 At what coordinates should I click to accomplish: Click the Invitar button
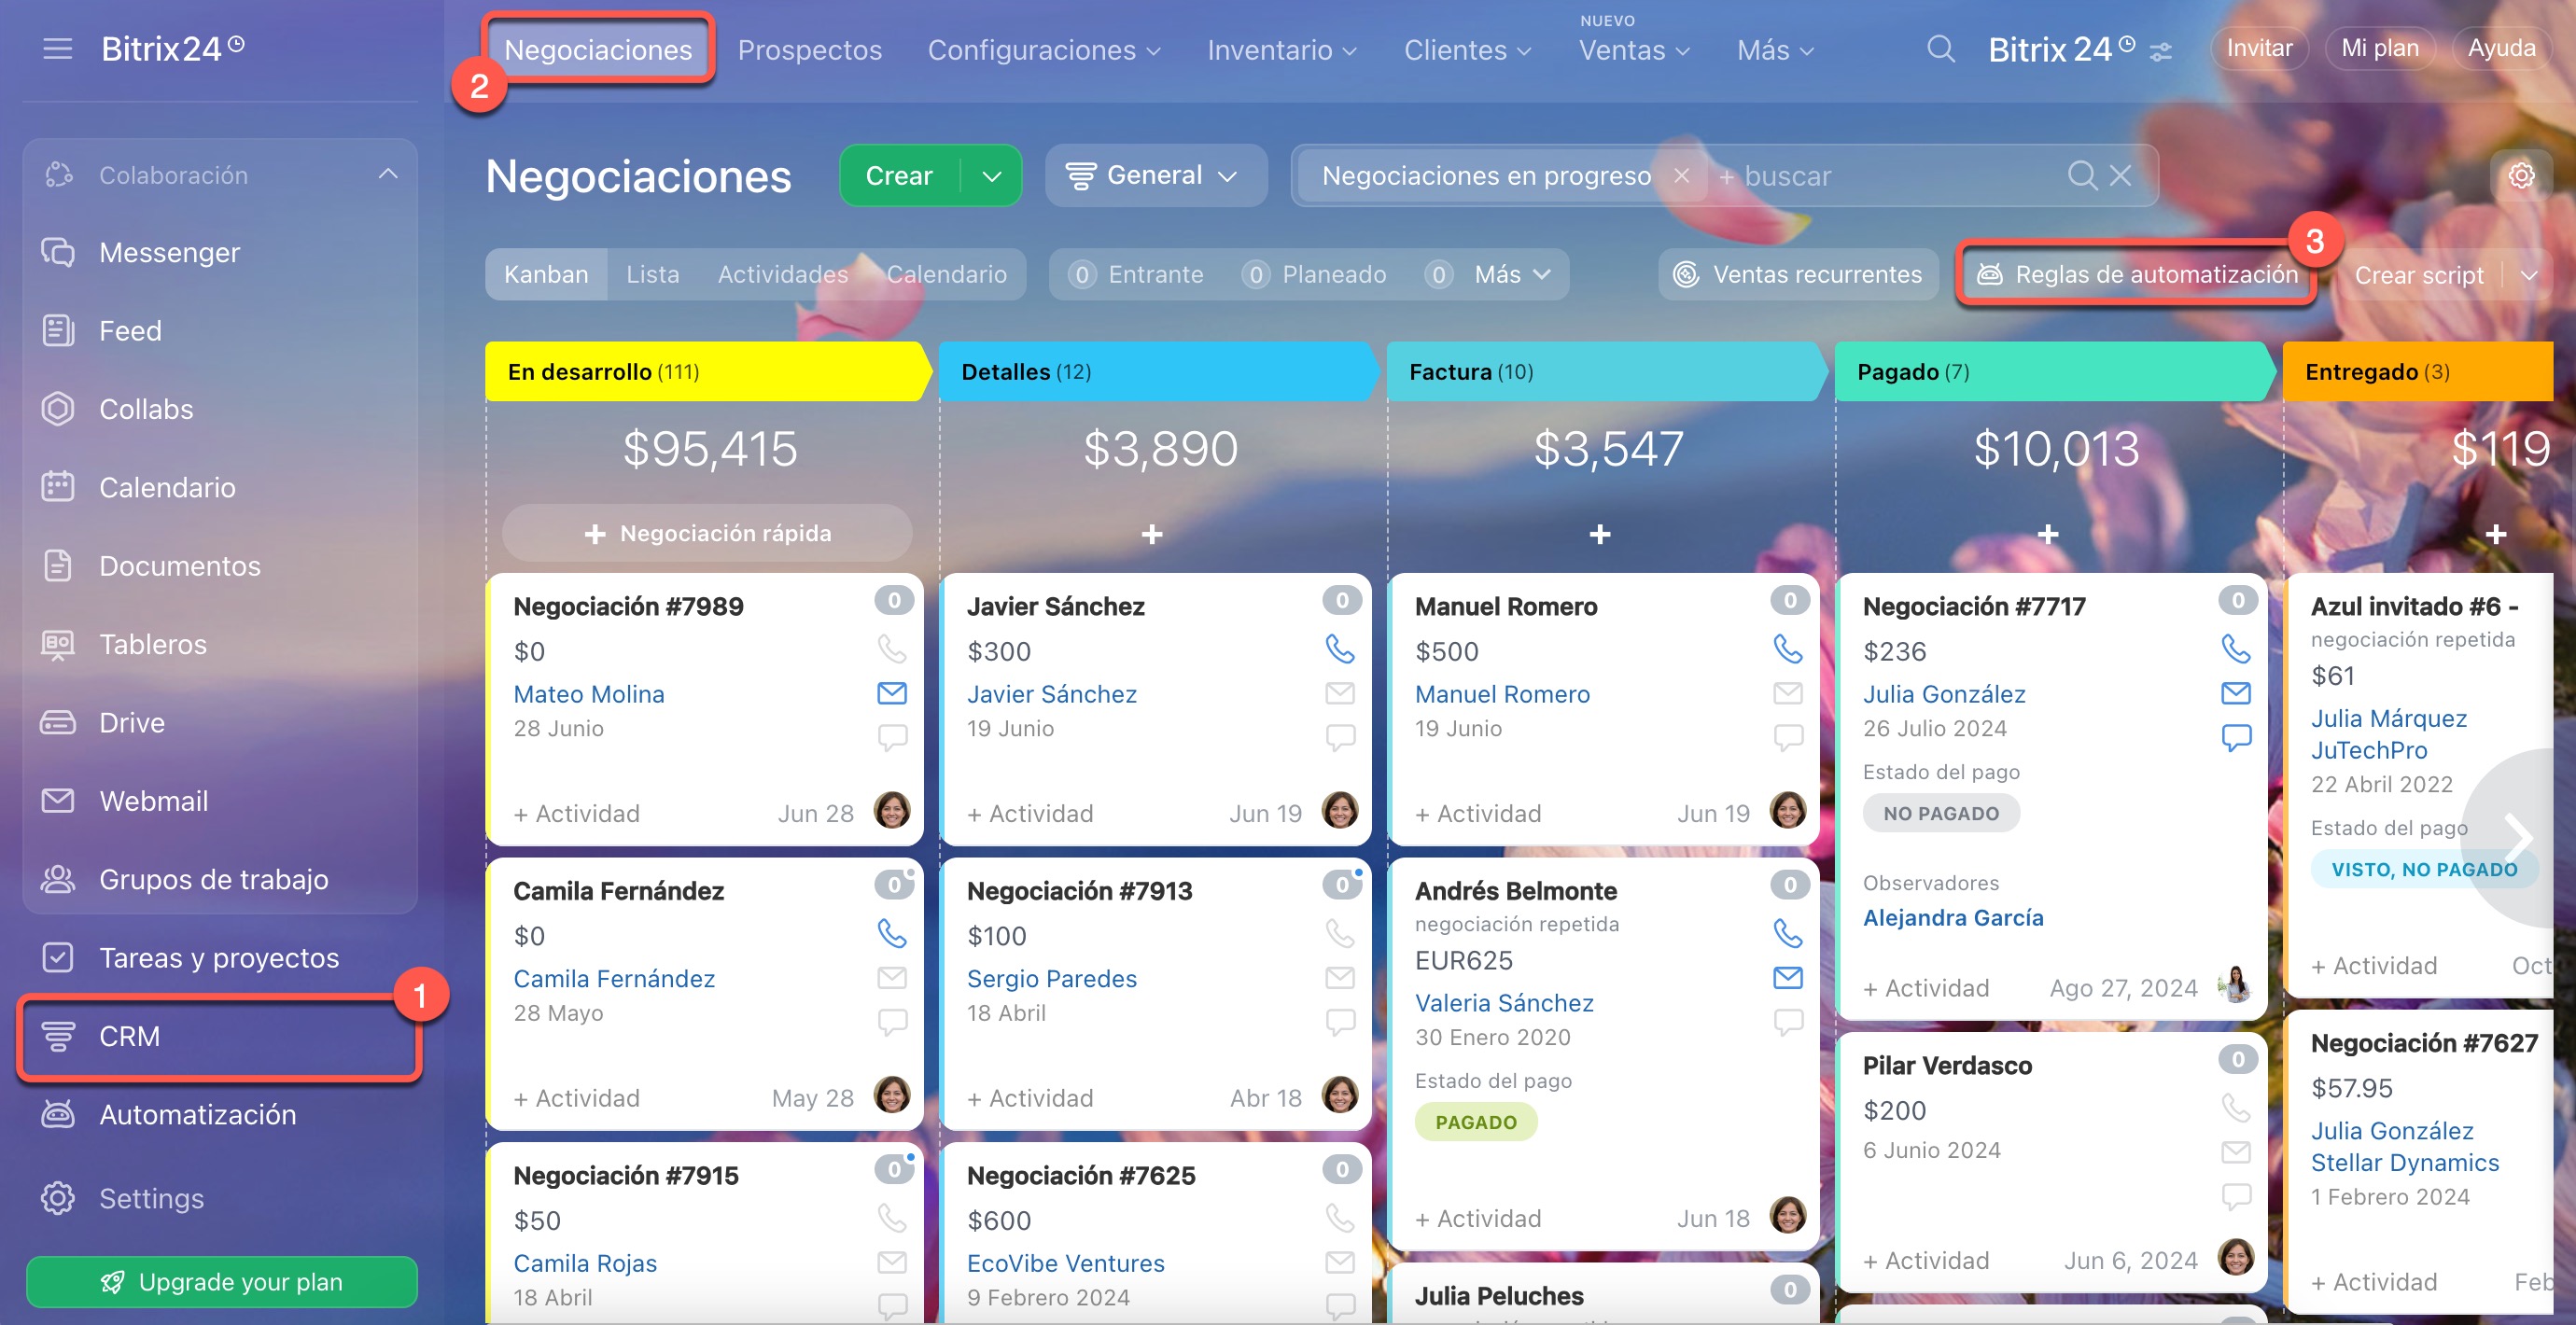2258,48
